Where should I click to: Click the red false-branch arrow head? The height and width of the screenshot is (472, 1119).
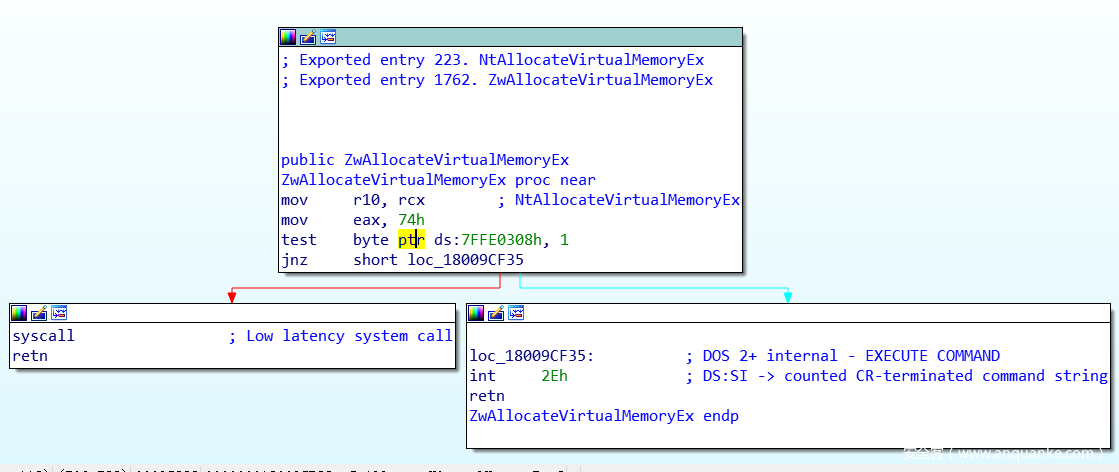click(232, 297)
